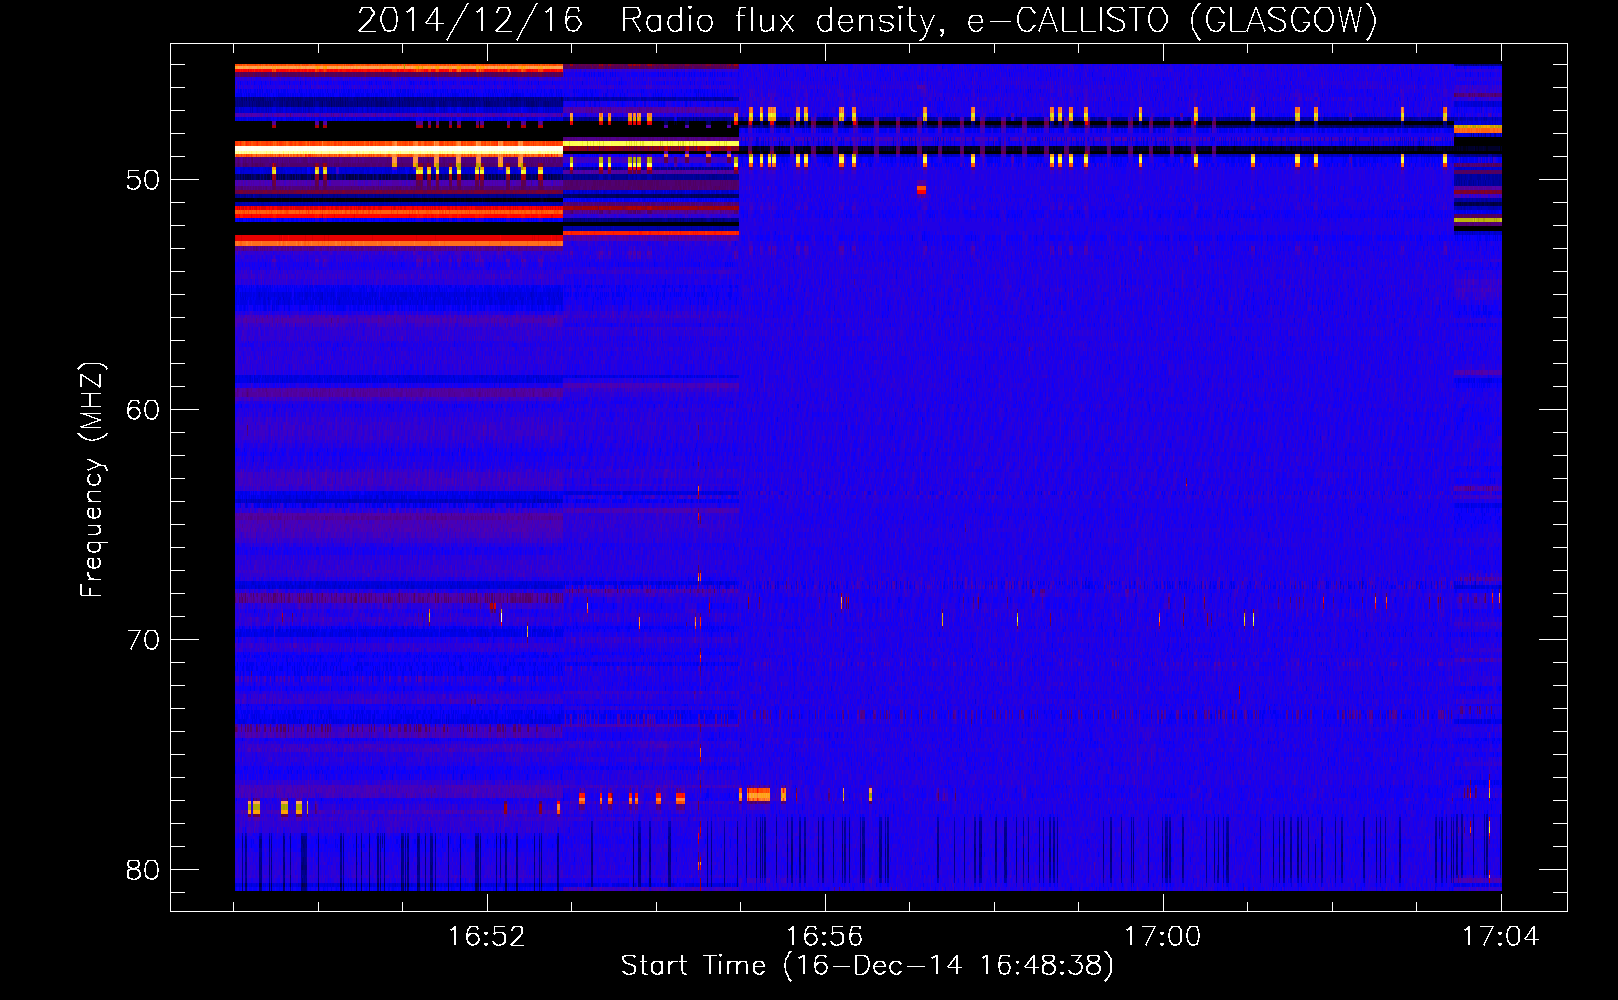Click the 'Start Time (16-Dec-14 16:48:38)' x-axis label
The height and width of the screenshot is (1000, 1618).
[x=867, y=966]
